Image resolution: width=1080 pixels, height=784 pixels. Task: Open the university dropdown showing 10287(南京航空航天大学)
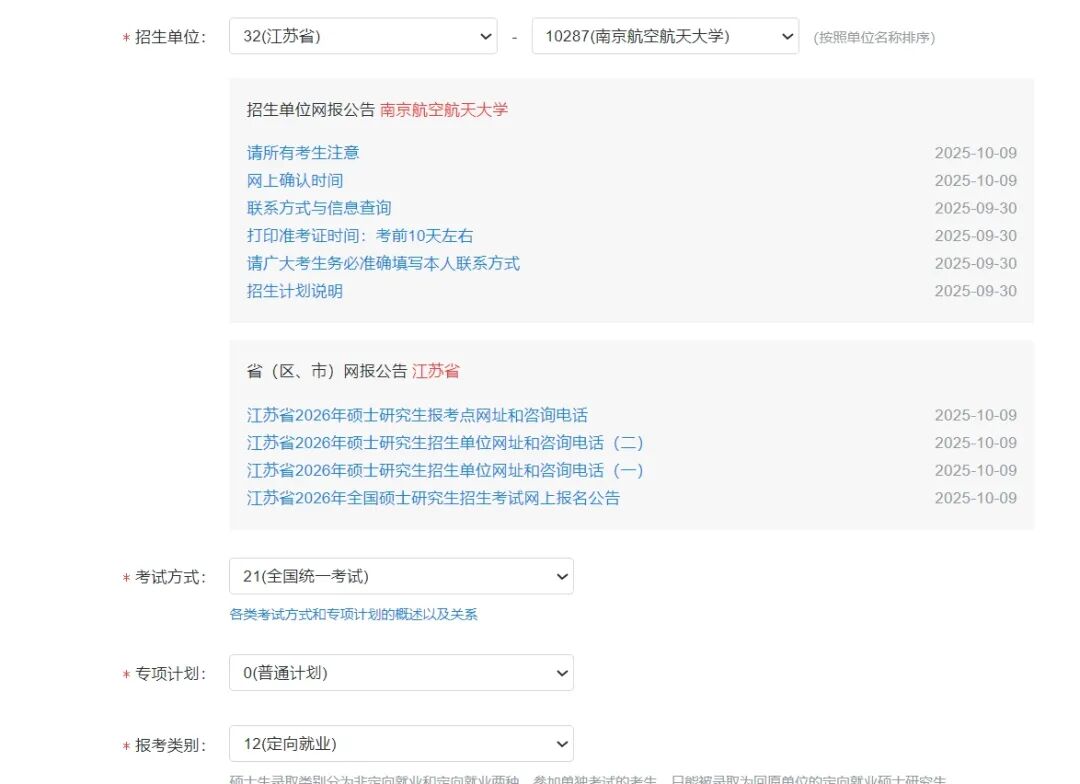(x=664, y=36)
